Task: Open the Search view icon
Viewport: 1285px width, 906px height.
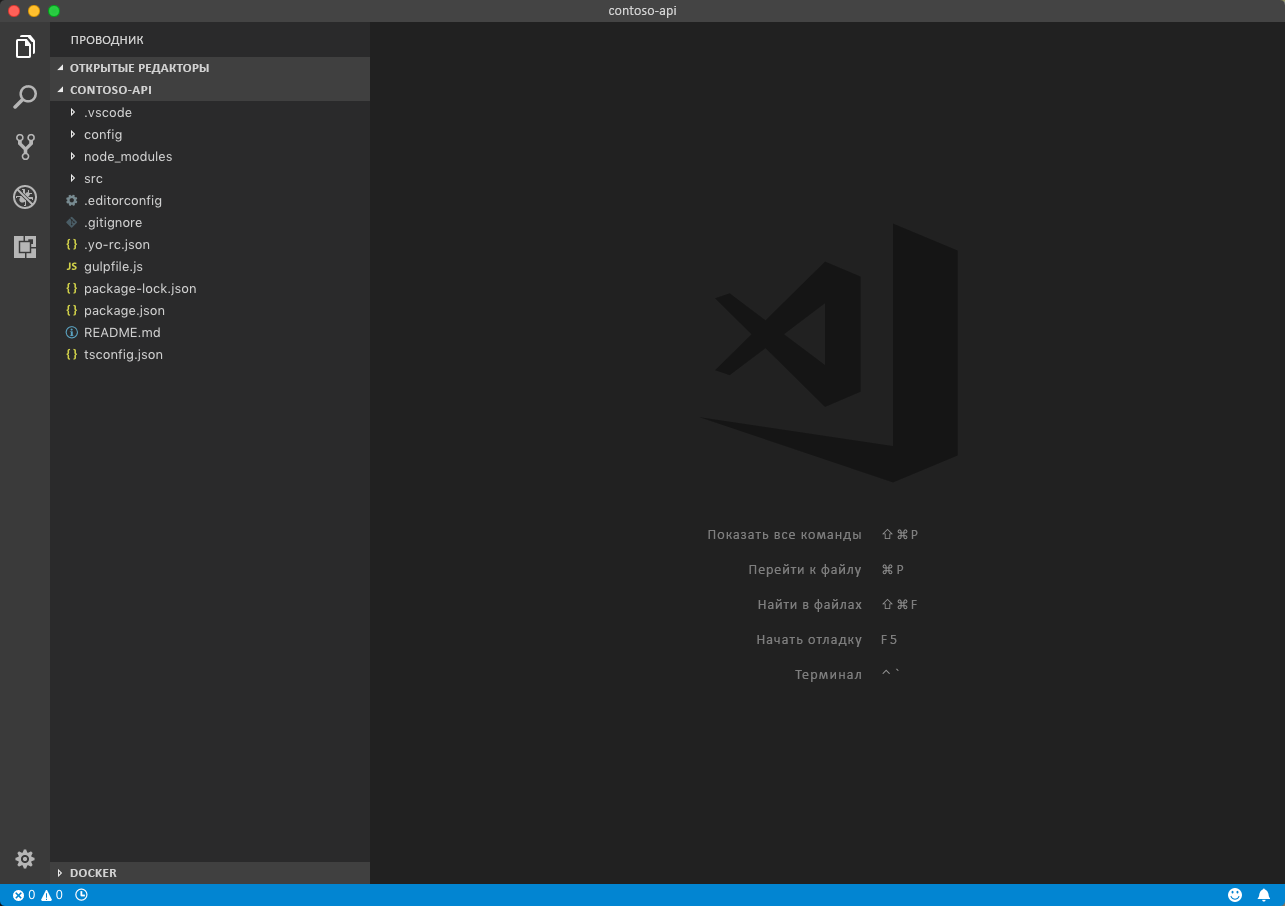Action: click(25, 96)
